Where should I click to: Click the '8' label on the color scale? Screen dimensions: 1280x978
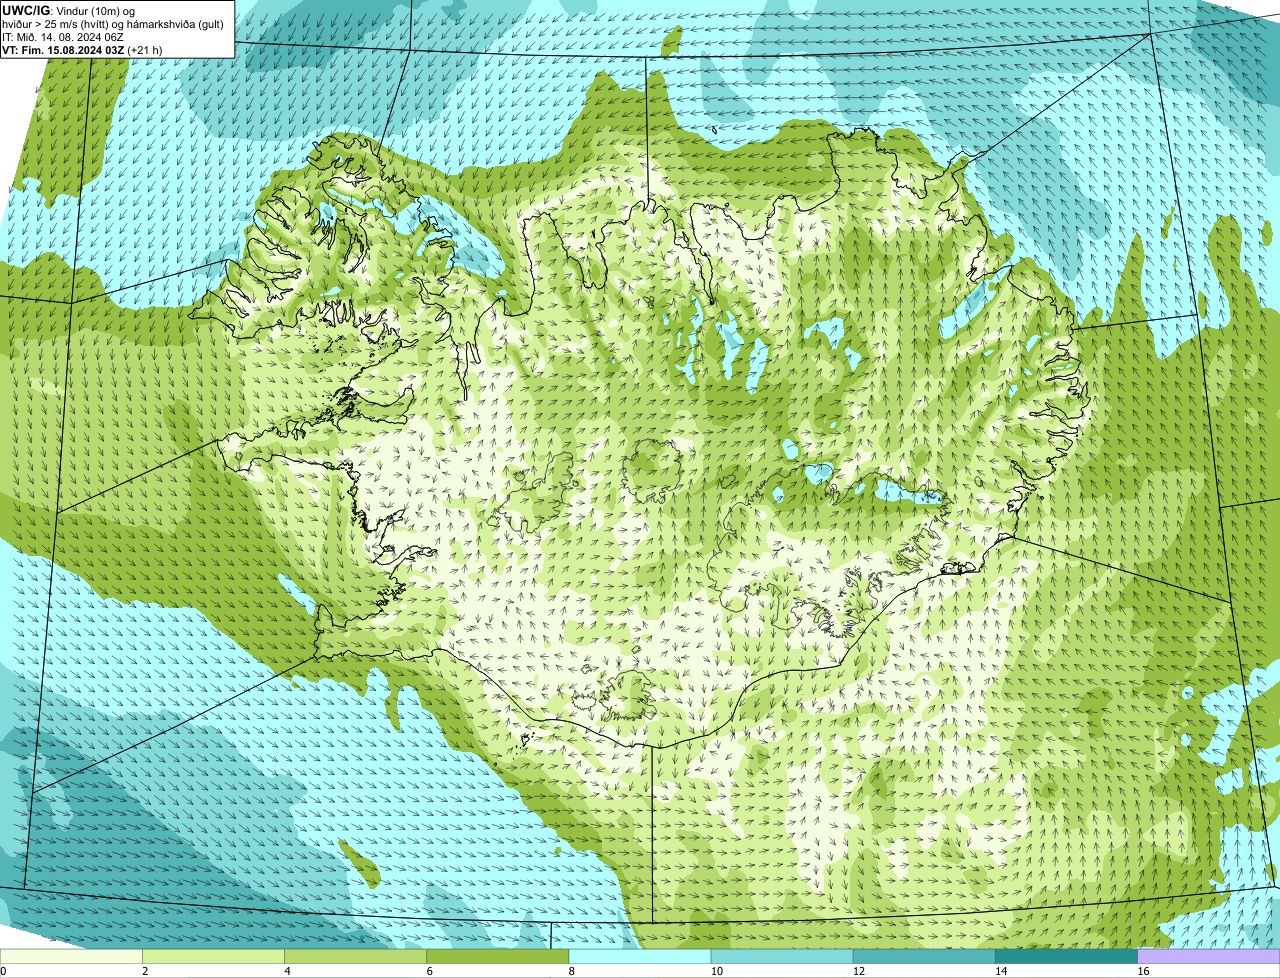point(572,971)
